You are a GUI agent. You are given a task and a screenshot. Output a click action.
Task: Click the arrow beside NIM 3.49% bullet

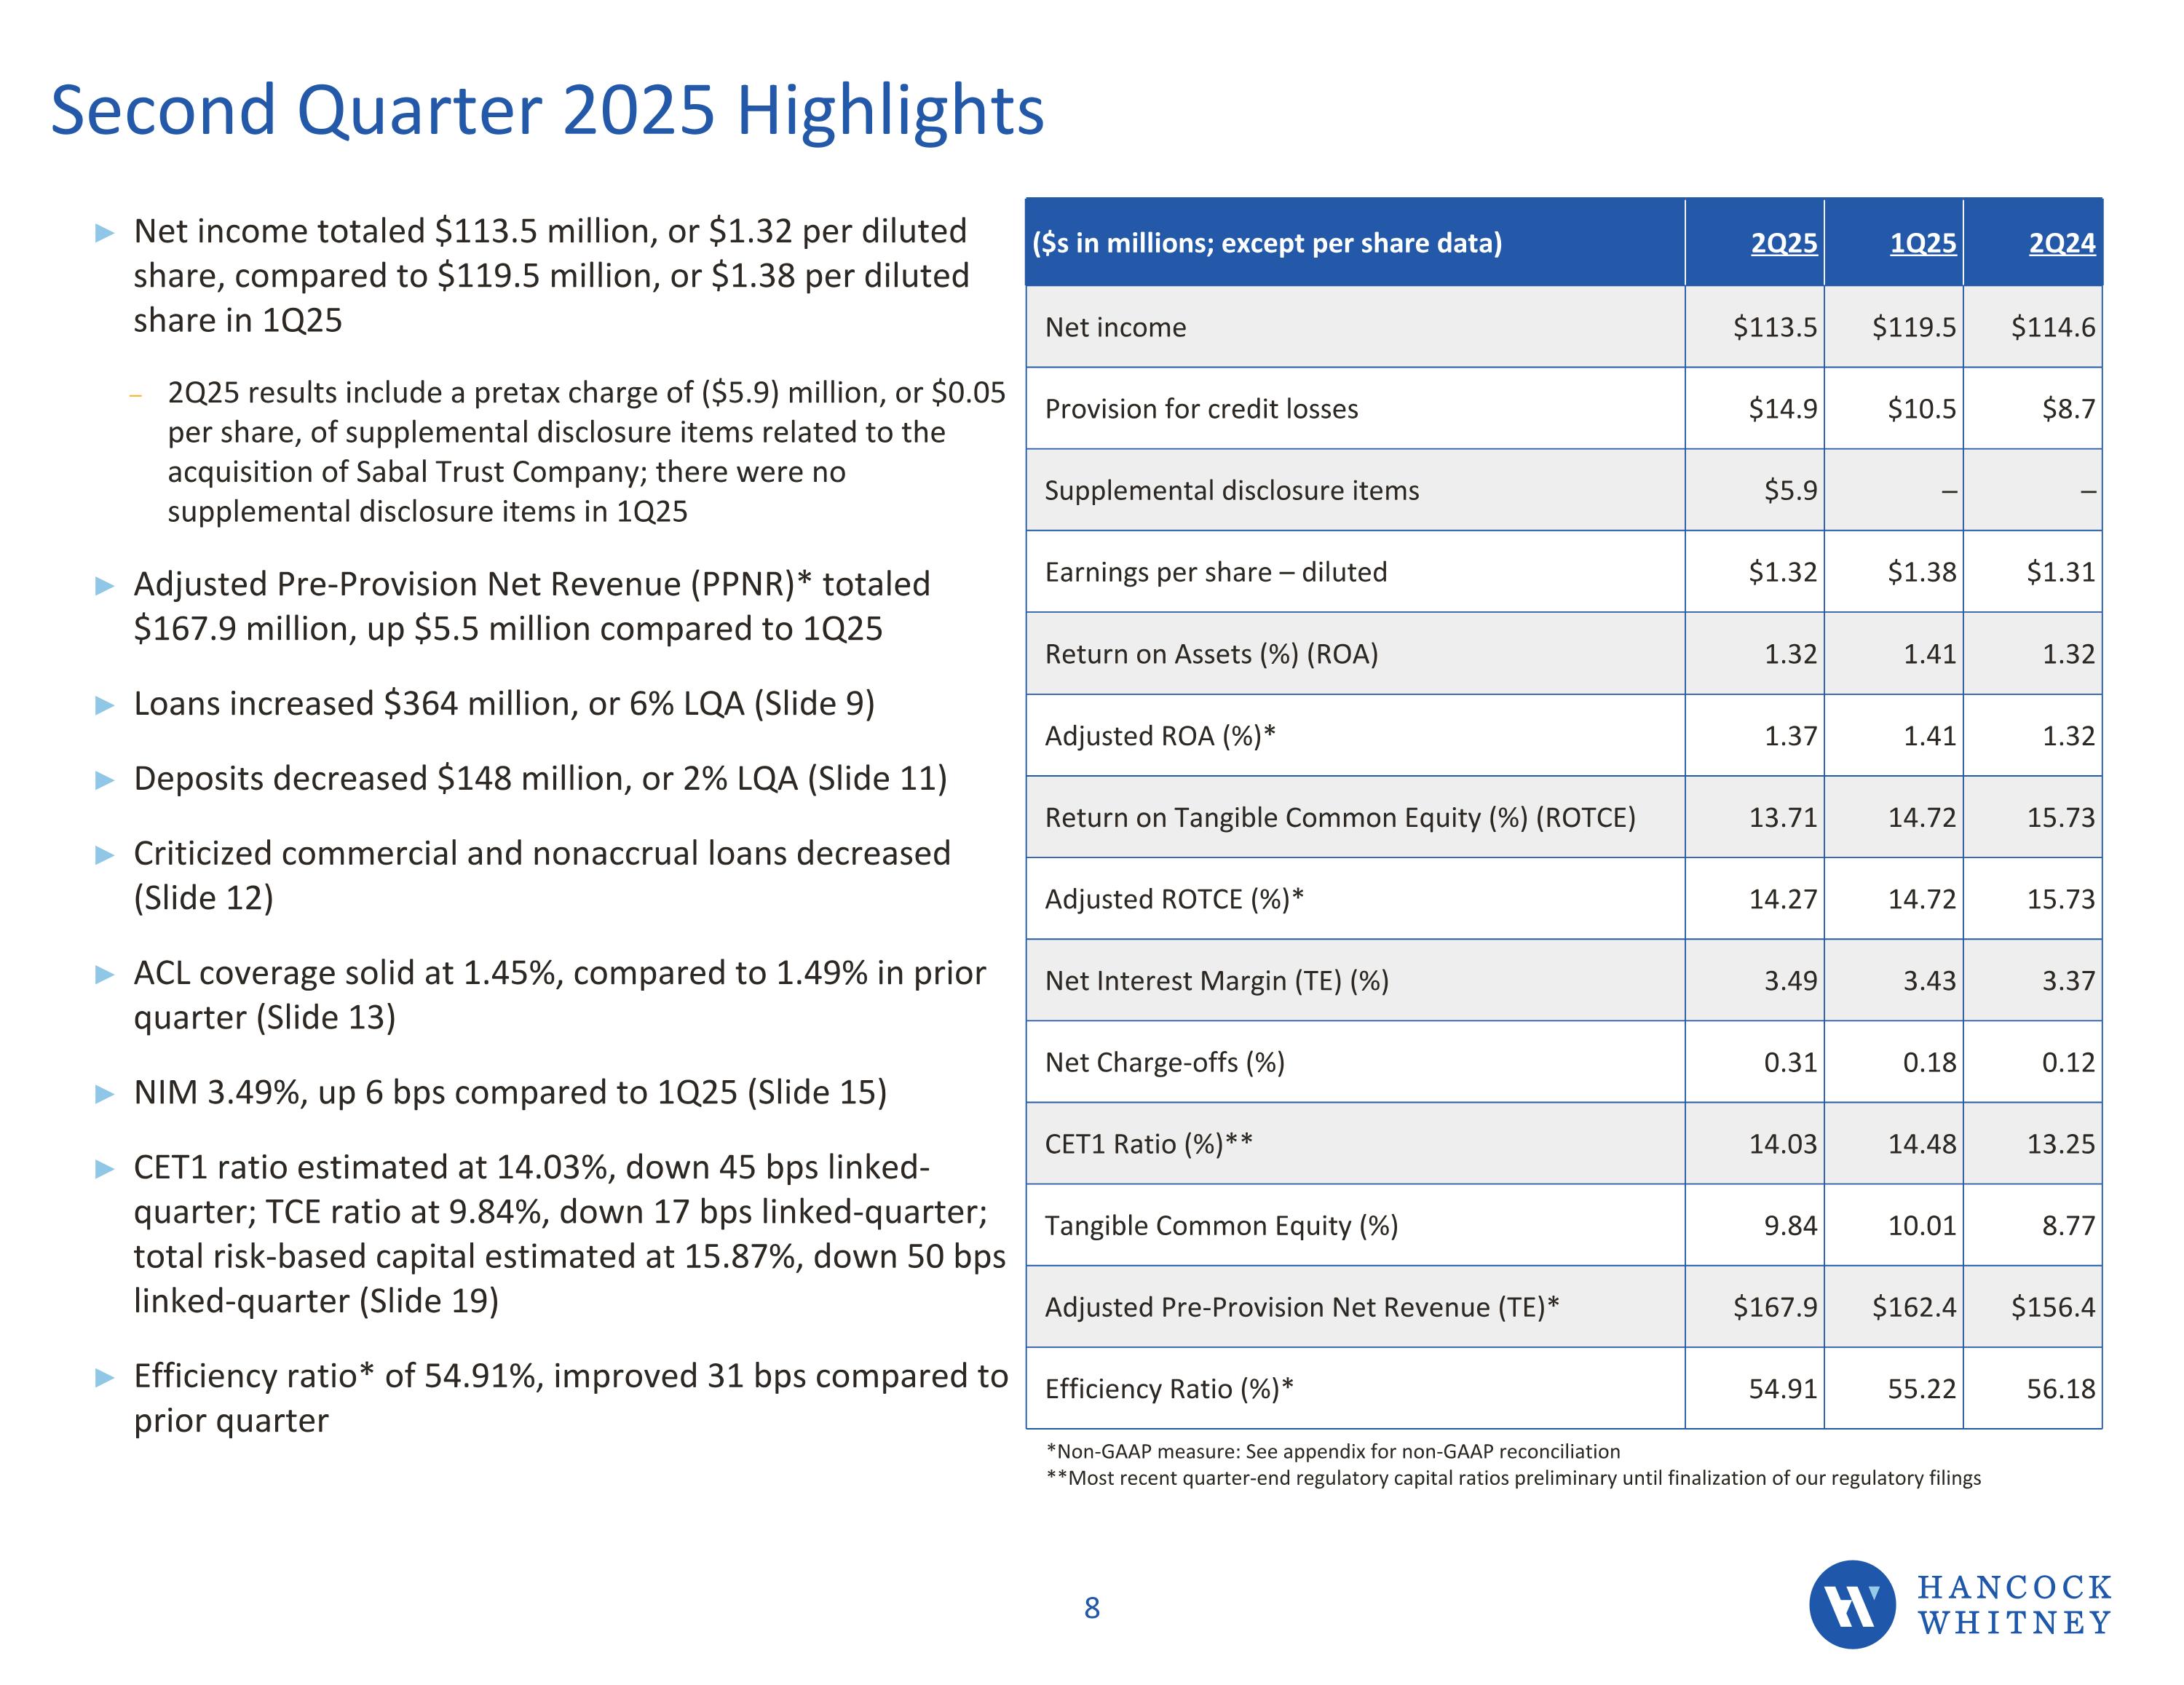[x=105, y=1094]
